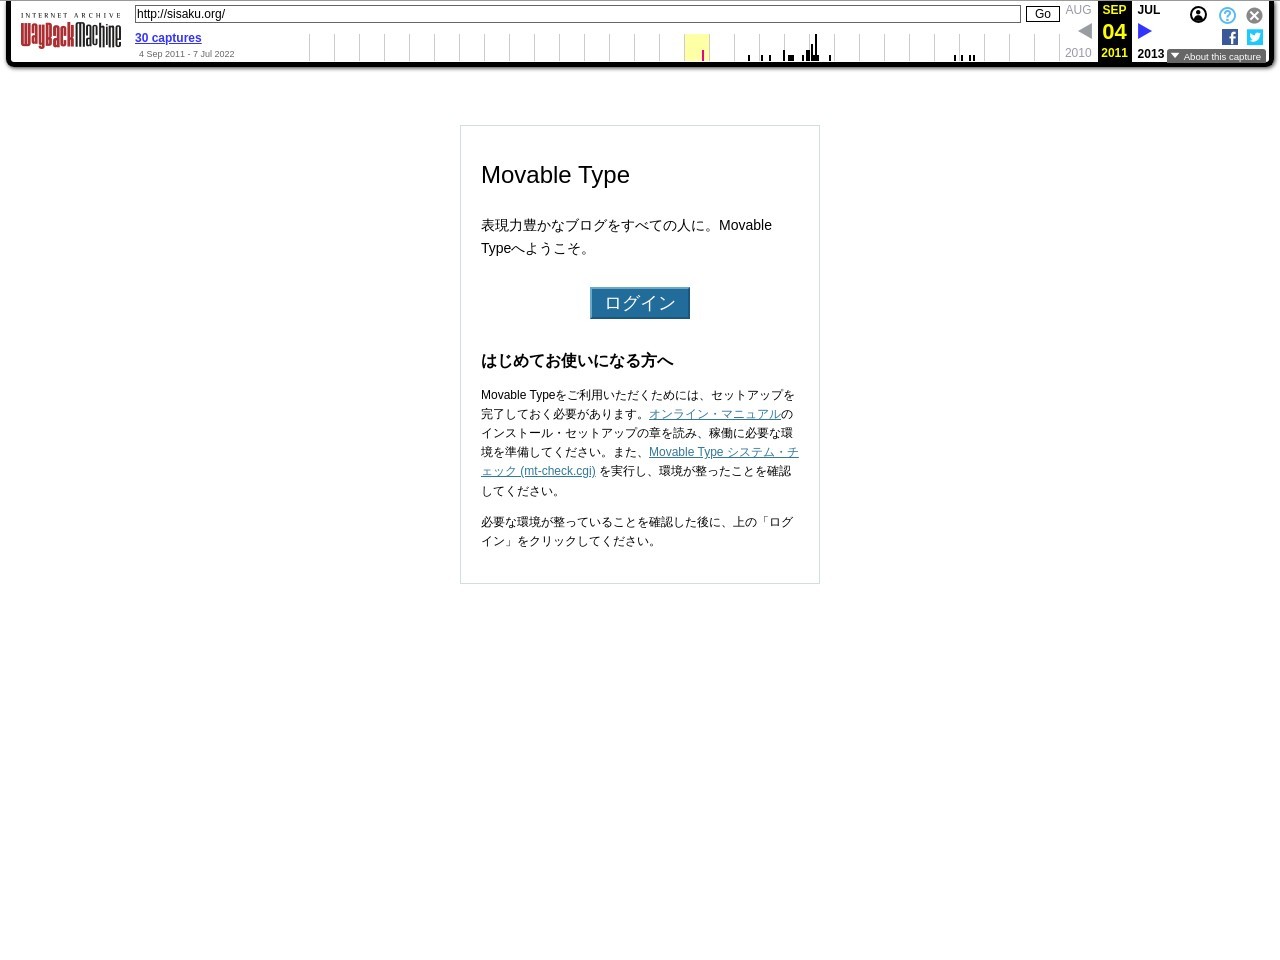Viewport: 1280px width, 960px height.
Task: Click the highlighted 2011 timeline marker
Action: 702,54
